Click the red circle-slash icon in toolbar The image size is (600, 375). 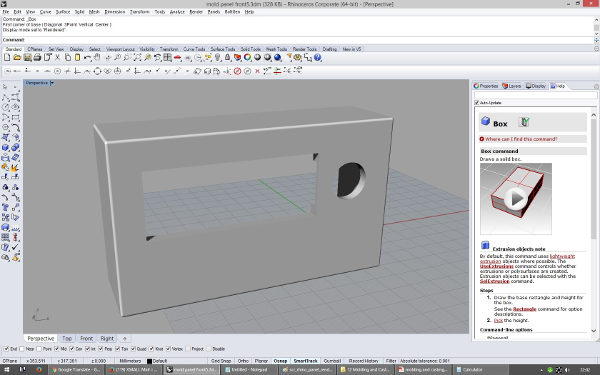click(237, 71)
